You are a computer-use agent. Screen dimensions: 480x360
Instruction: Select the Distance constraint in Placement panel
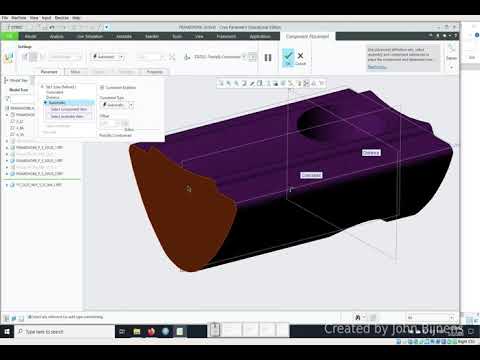click(53, 97)
